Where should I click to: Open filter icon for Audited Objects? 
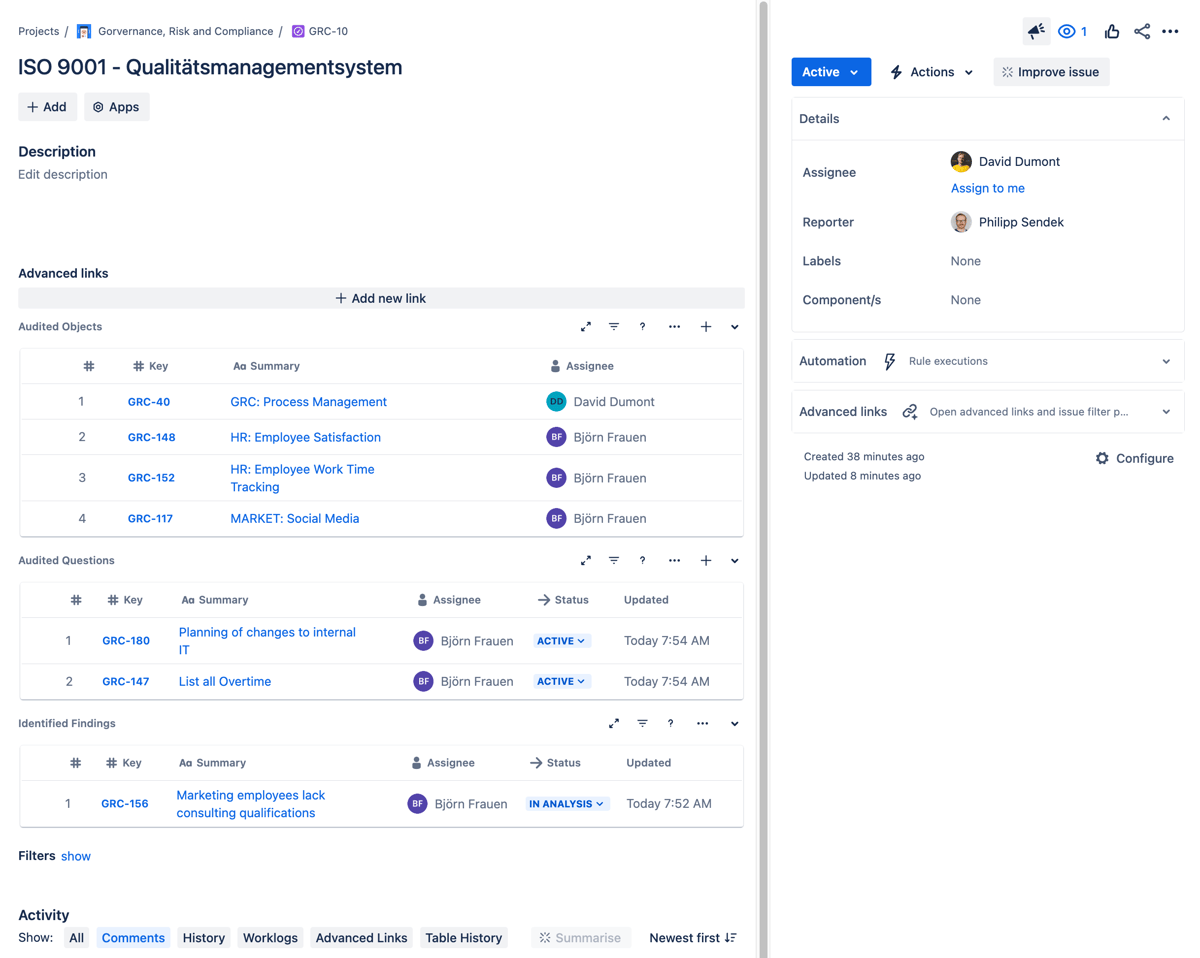tap(614, 327)
